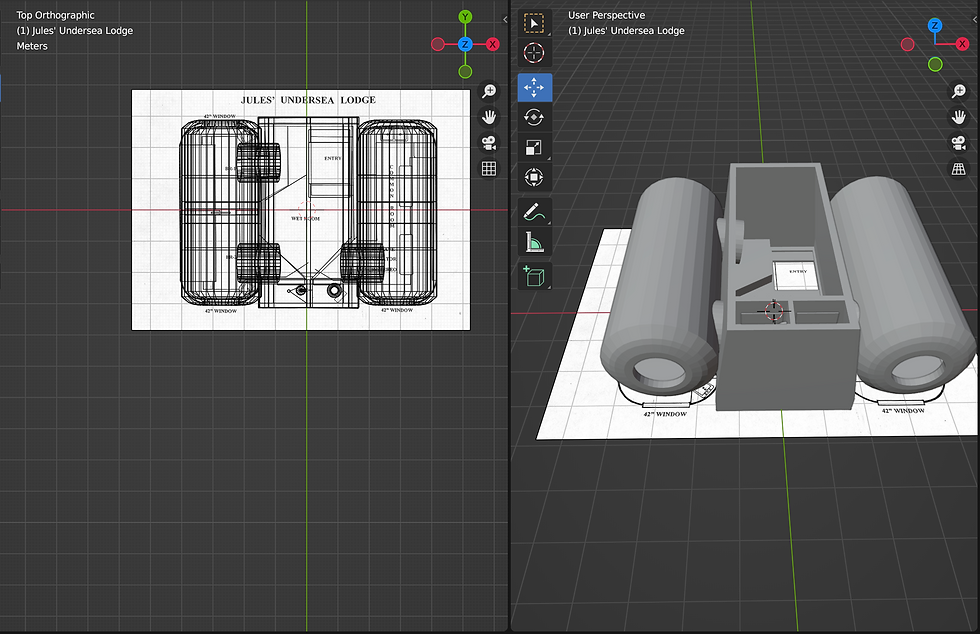Choose the Move tool in toolbar
Image resolution: width=980 pixels, height=634 pixels.
(x=534, y=88)
